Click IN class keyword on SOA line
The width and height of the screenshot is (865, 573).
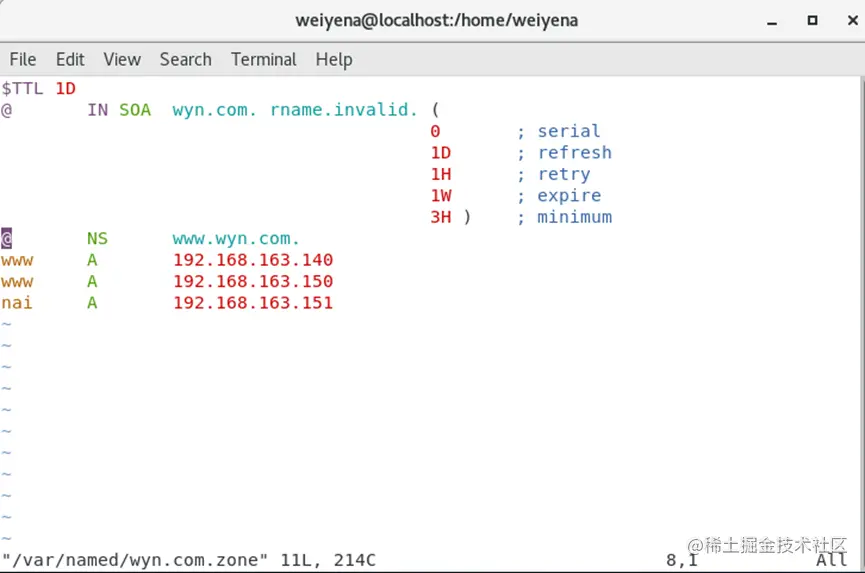(x=98, y=110)
